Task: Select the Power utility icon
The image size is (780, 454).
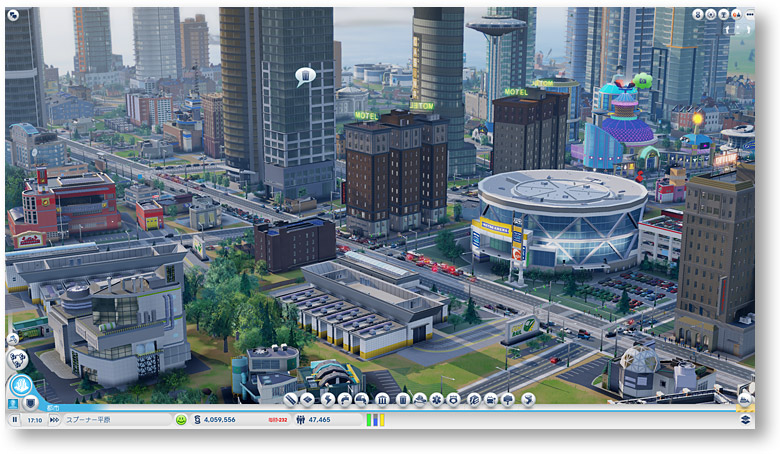Action: (x=326, y=400)
